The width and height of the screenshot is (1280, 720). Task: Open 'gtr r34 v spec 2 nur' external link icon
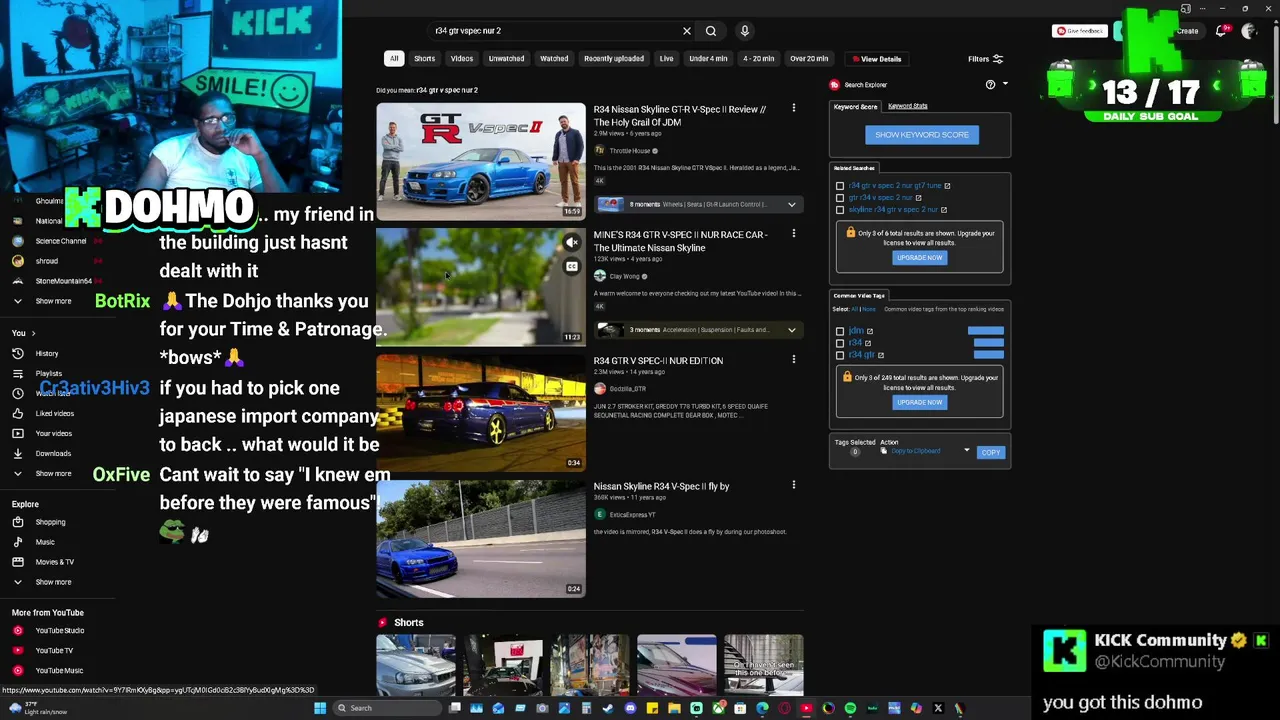point(918,198)
